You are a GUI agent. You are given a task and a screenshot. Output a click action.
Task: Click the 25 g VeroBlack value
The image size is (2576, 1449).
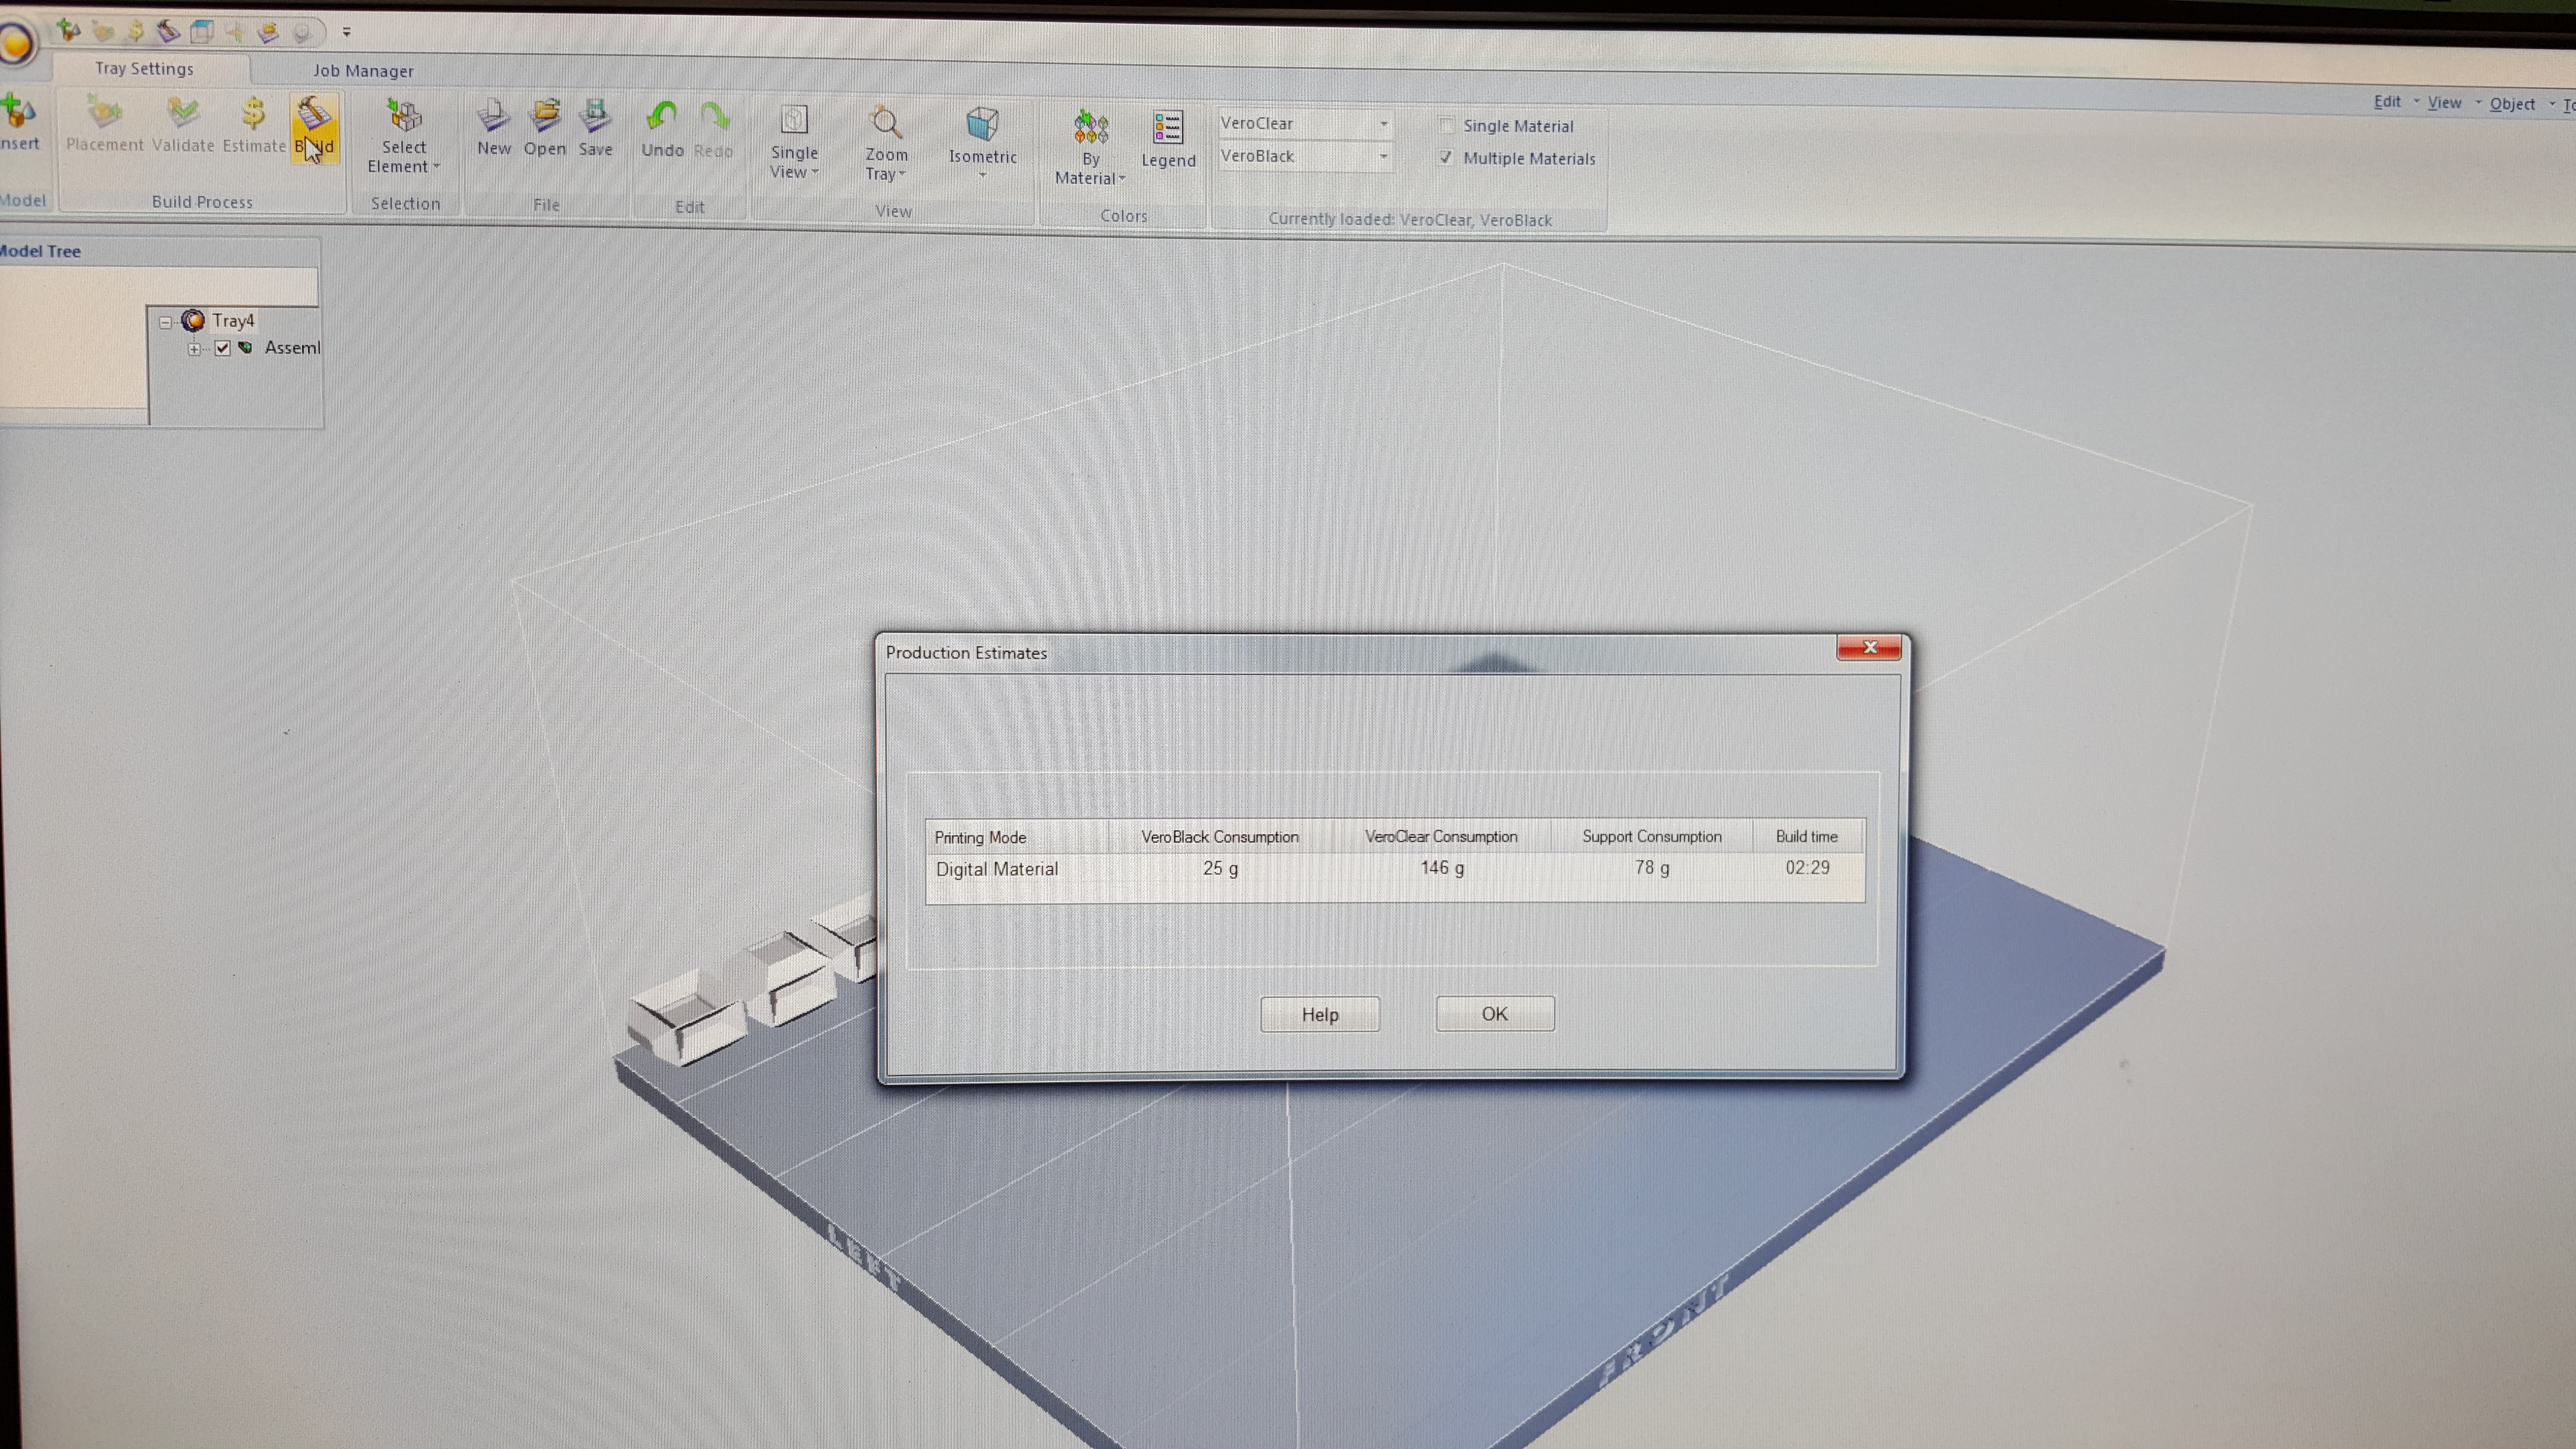tap(1220, 868)
